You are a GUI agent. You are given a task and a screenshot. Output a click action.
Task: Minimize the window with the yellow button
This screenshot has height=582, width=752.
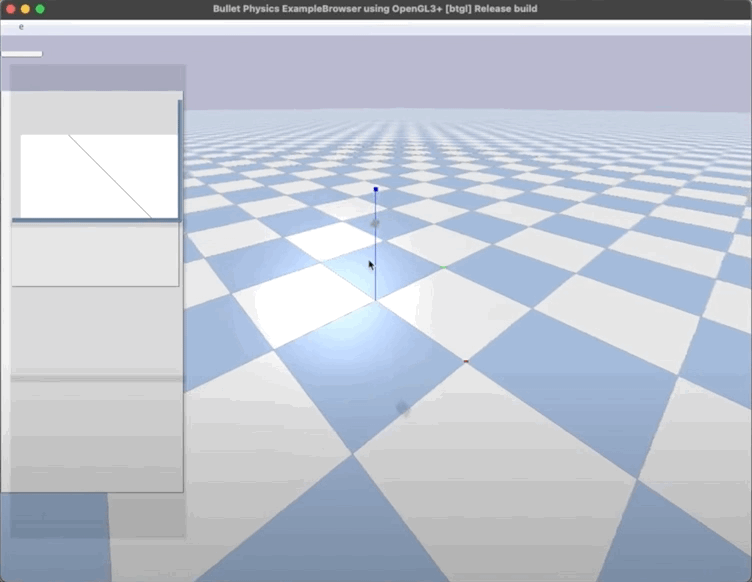click(x=25, y=9)
